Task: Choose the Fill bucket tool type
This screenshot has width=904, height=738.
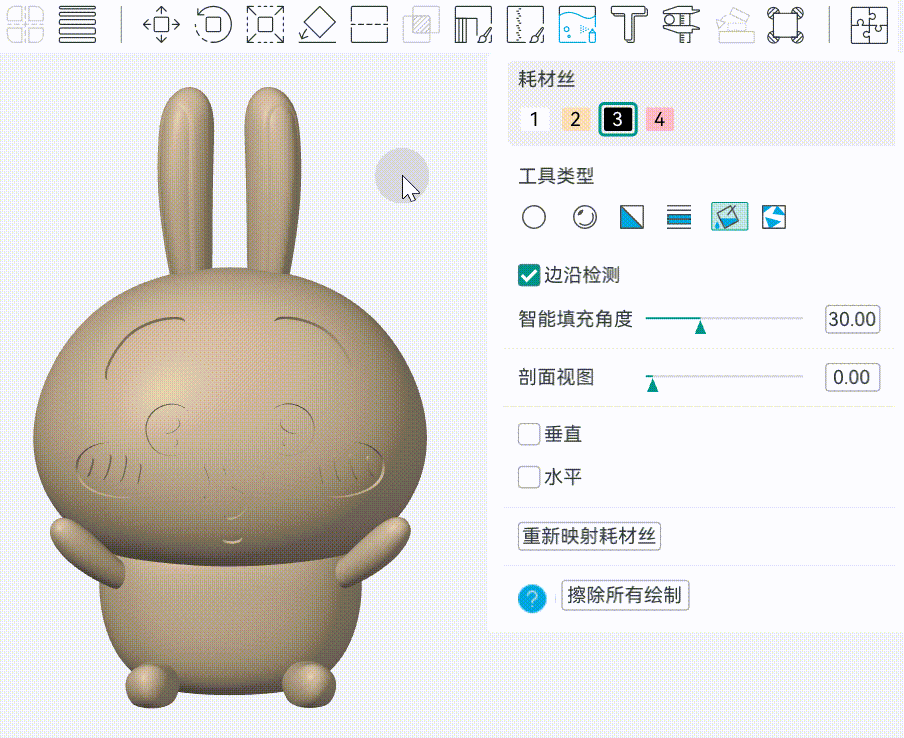Action: [x=730, y=217]
